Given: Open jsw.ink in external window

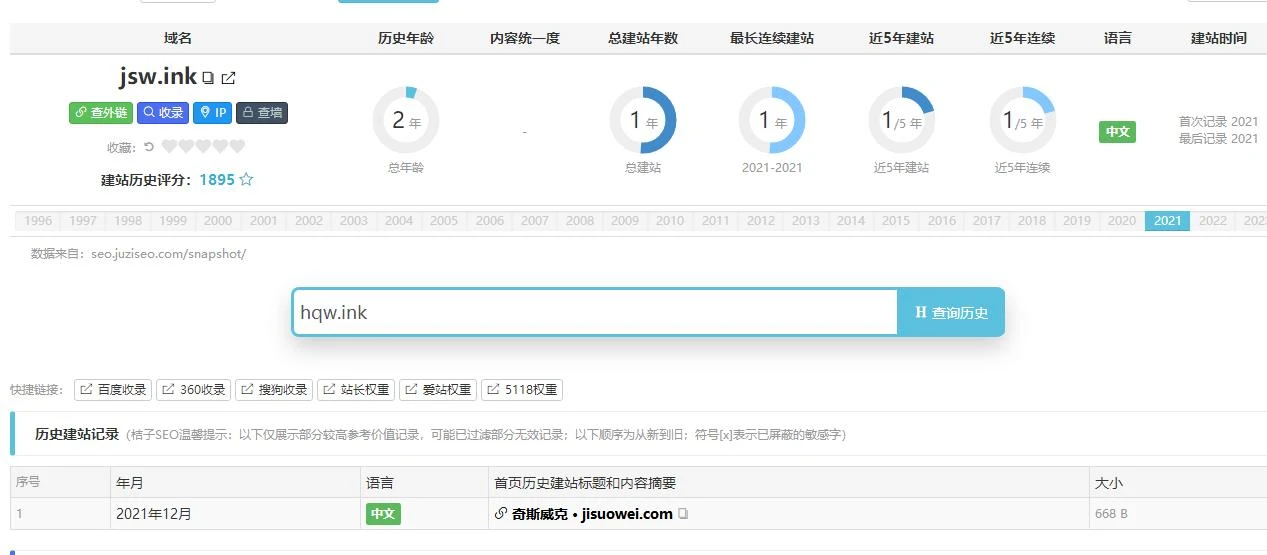Looking at the screenshot, I should (228, 78).
